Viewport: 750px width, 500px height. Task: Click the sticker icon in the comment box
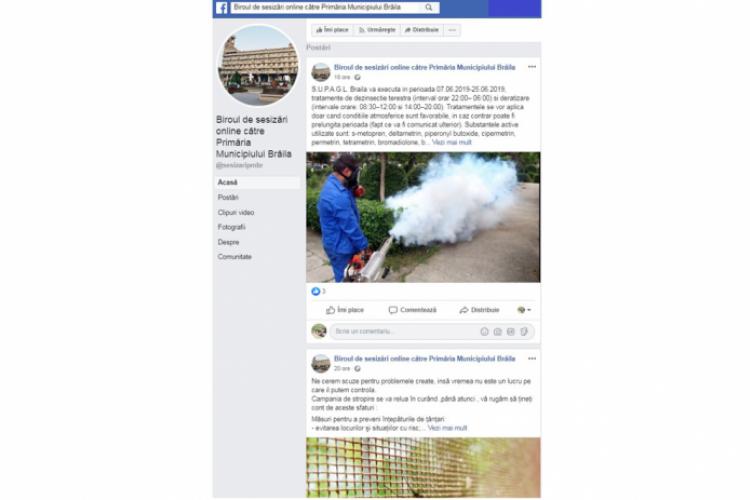tap(524, 332)
